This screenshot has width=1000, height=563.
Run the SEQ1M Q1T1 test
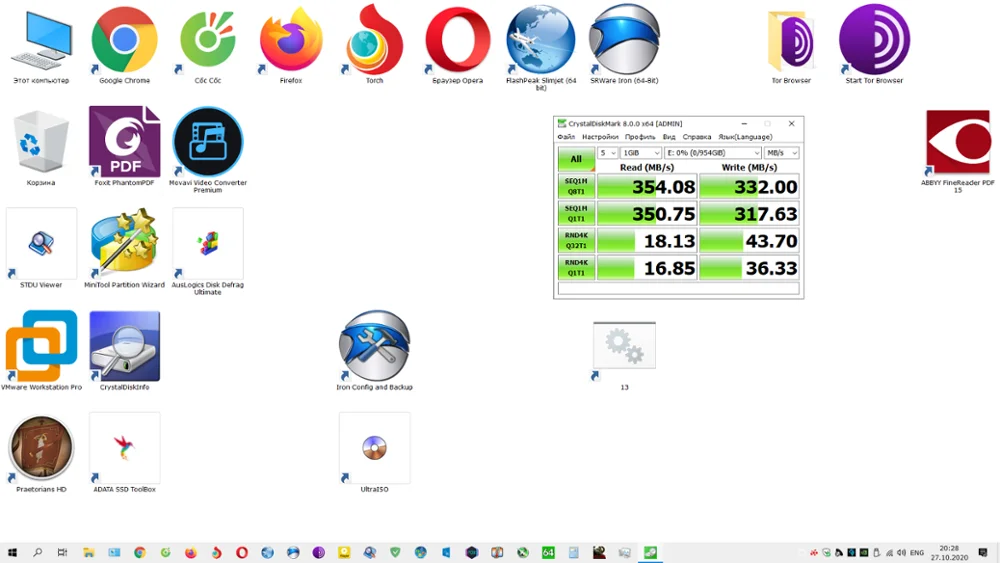coord(576,214)
